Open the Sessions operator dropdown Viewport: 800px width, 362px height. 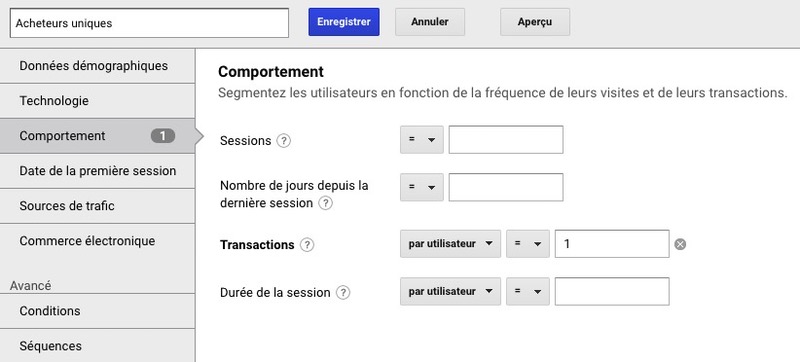pyautogui.click(x=422, y=140)
